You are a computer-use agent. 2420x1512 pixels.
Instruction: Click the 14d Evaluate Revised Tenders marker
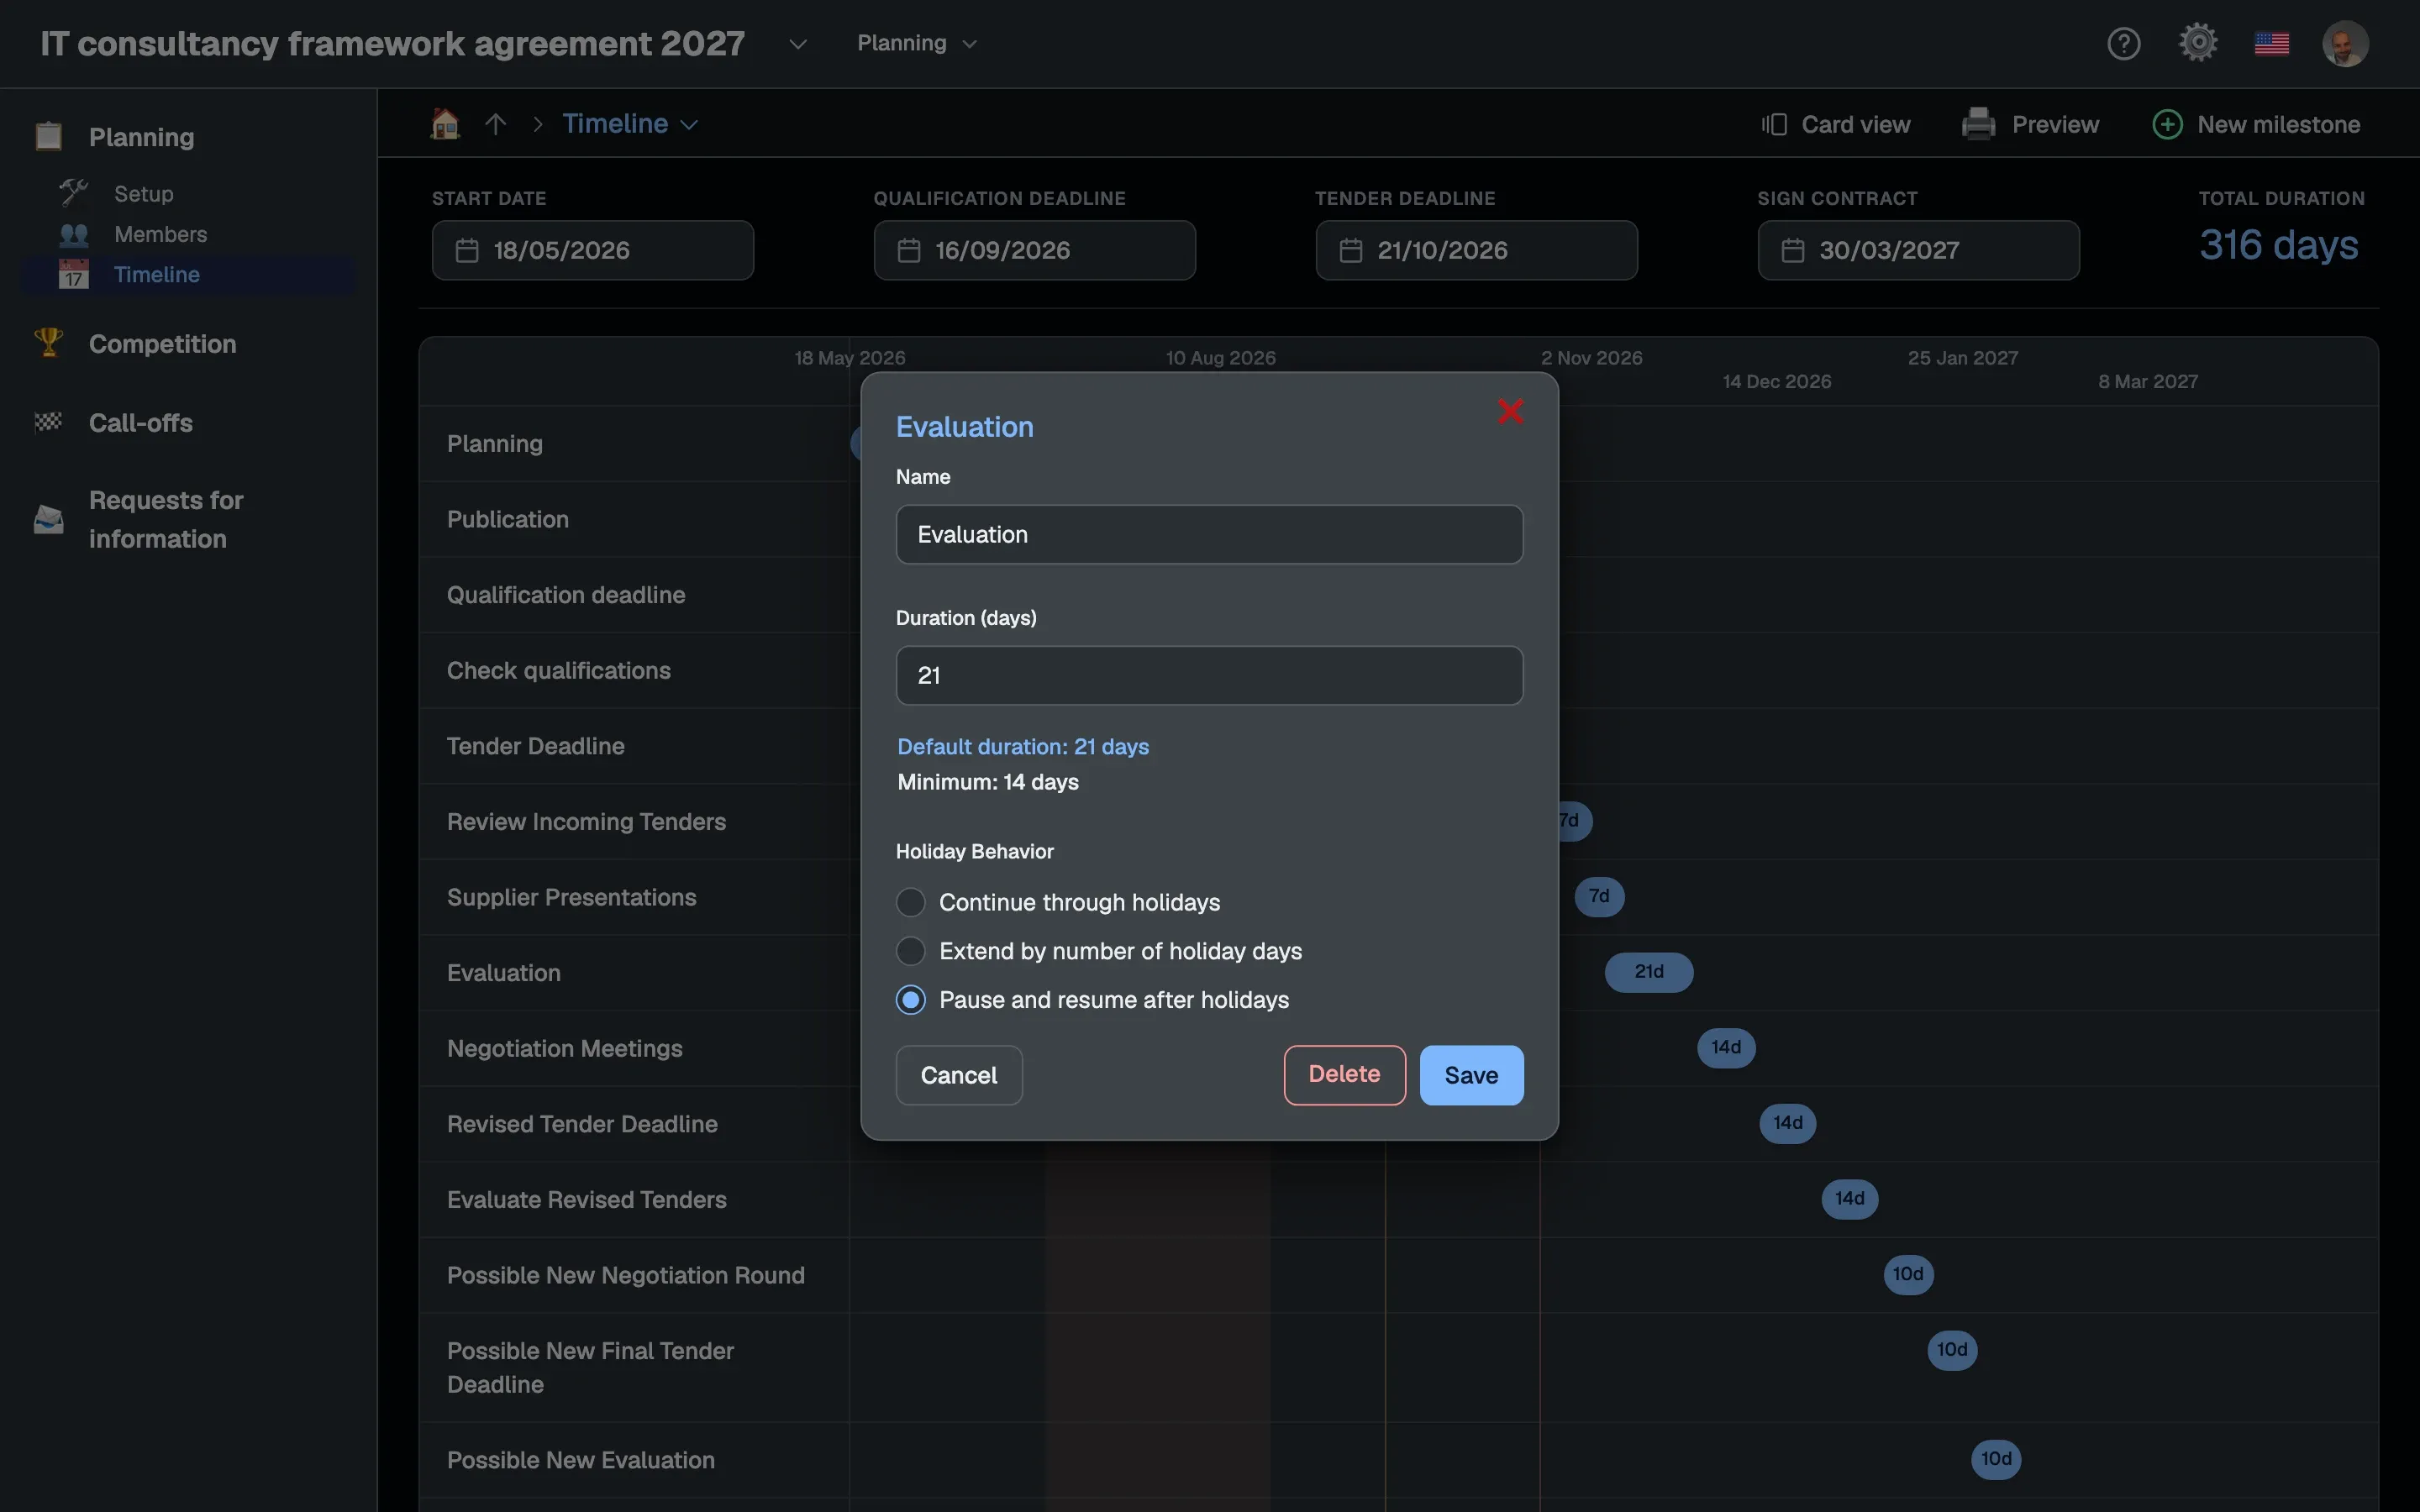[1849, 1199]
